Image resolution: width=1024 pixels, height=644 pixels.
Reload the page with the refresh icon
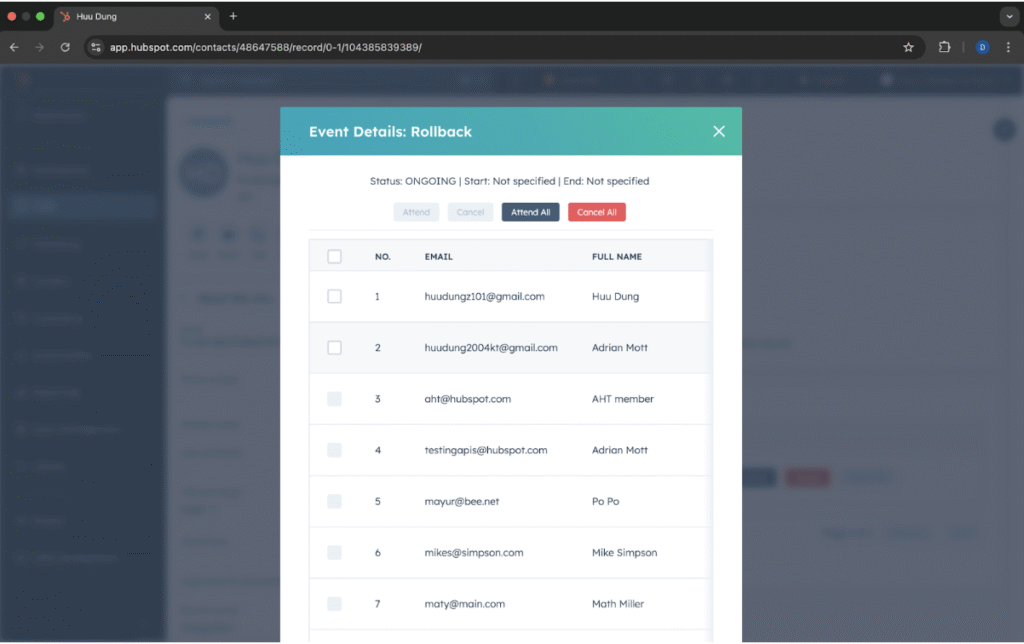coord(65,47)
